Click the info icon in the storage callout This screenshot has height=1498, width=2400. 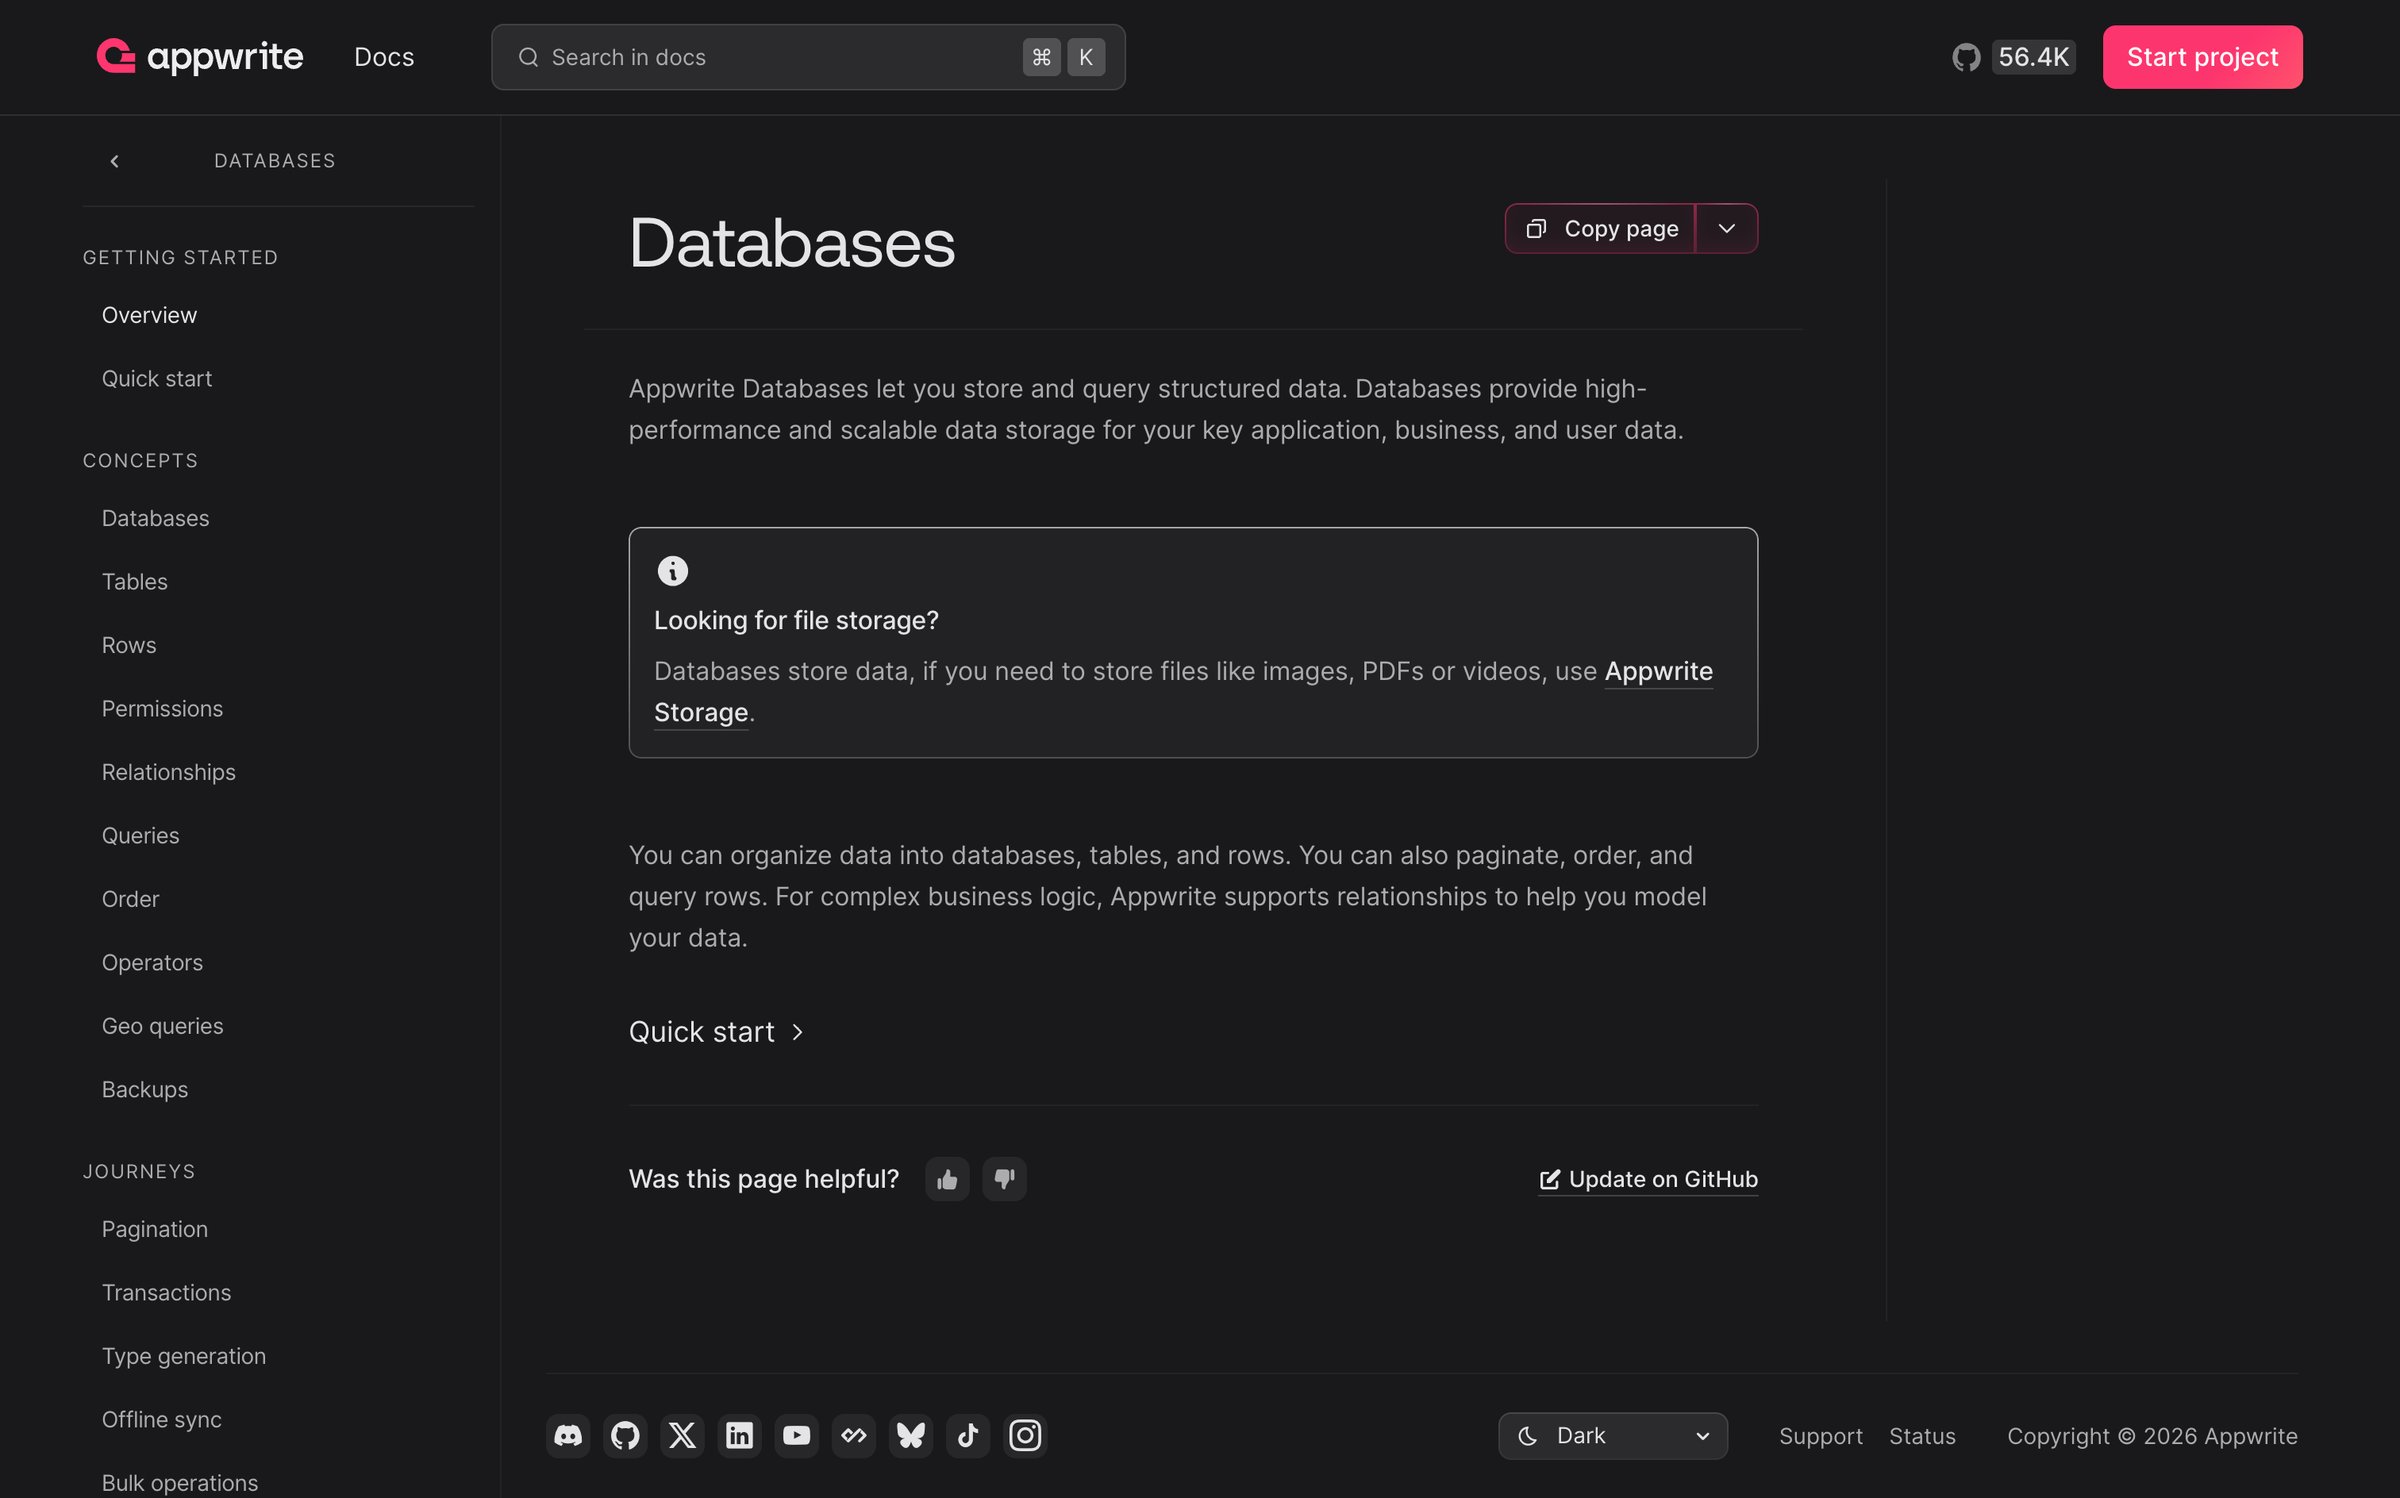672,571
